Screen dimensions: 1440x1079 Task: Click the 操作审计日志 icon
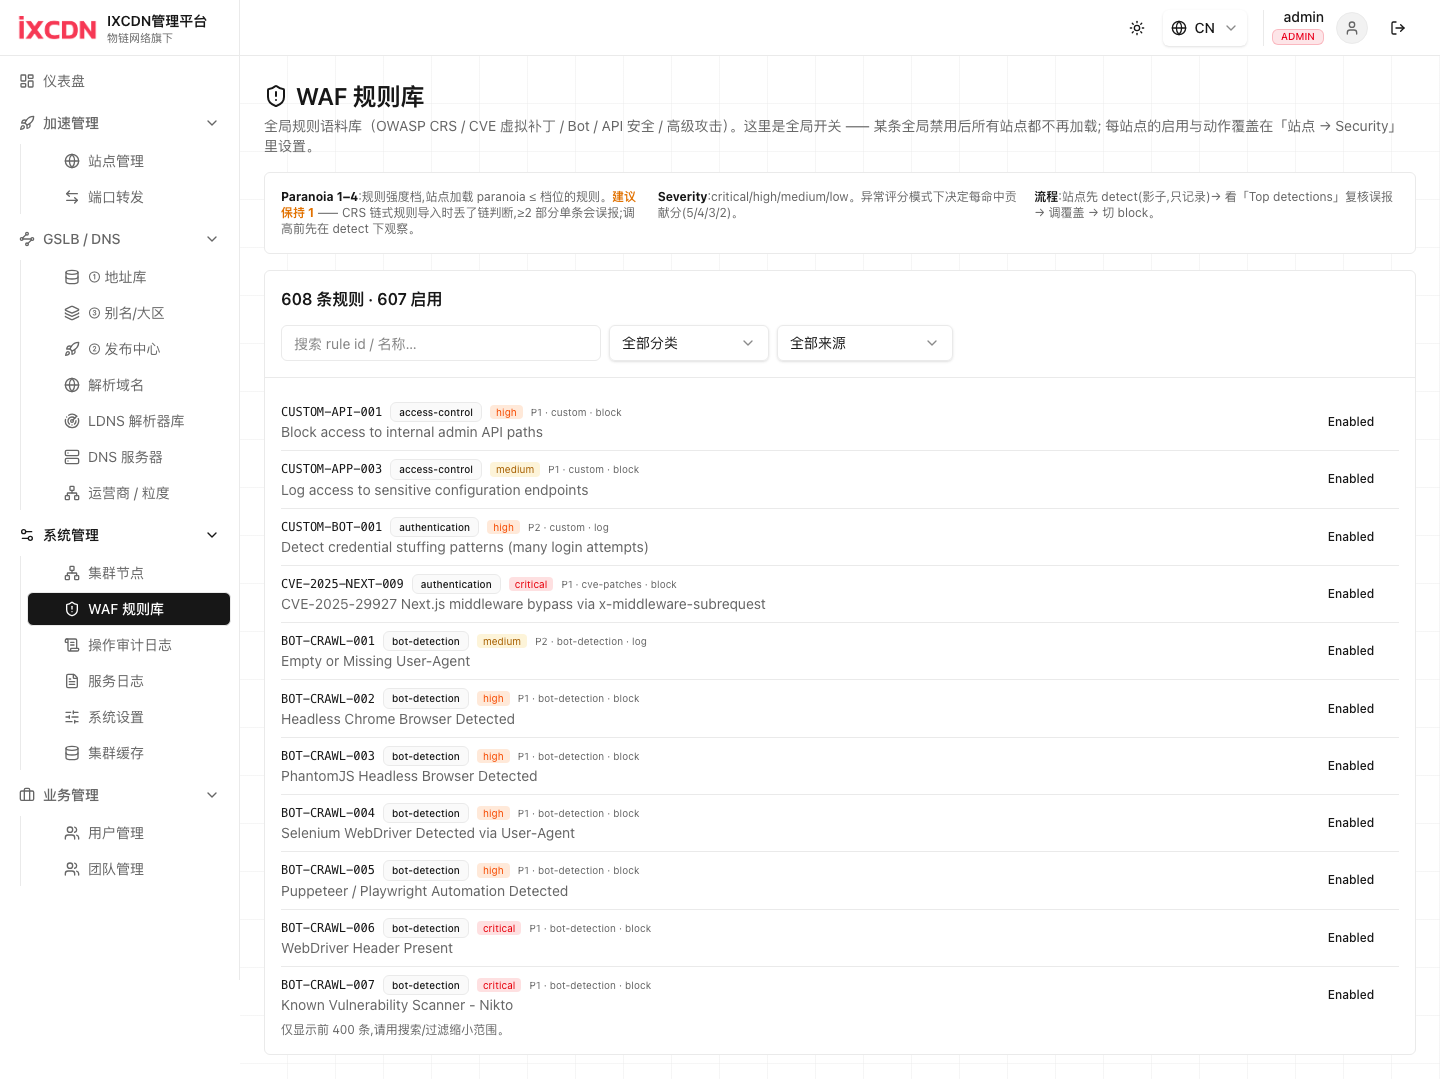click(x=72, y=645)
